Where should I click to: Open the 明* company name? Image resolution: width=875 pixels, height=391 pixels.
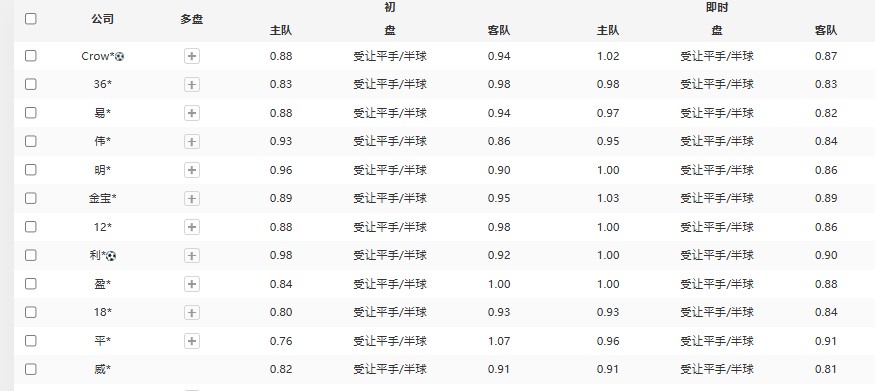[103, 170]
